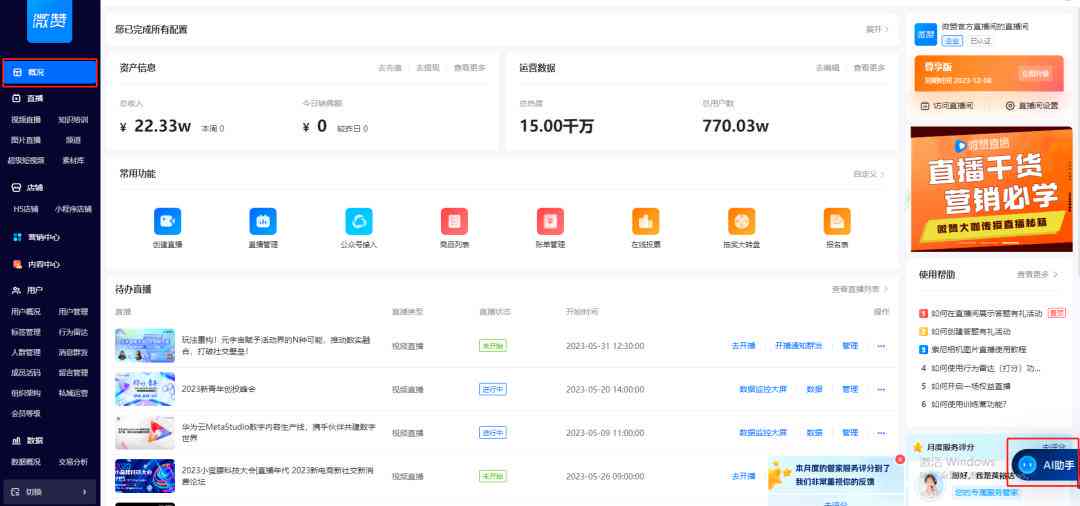Click 查看更多 in 资产信息 card
Image resolution: width=1080 pixels, height=506 pixels.
(470, 67)
